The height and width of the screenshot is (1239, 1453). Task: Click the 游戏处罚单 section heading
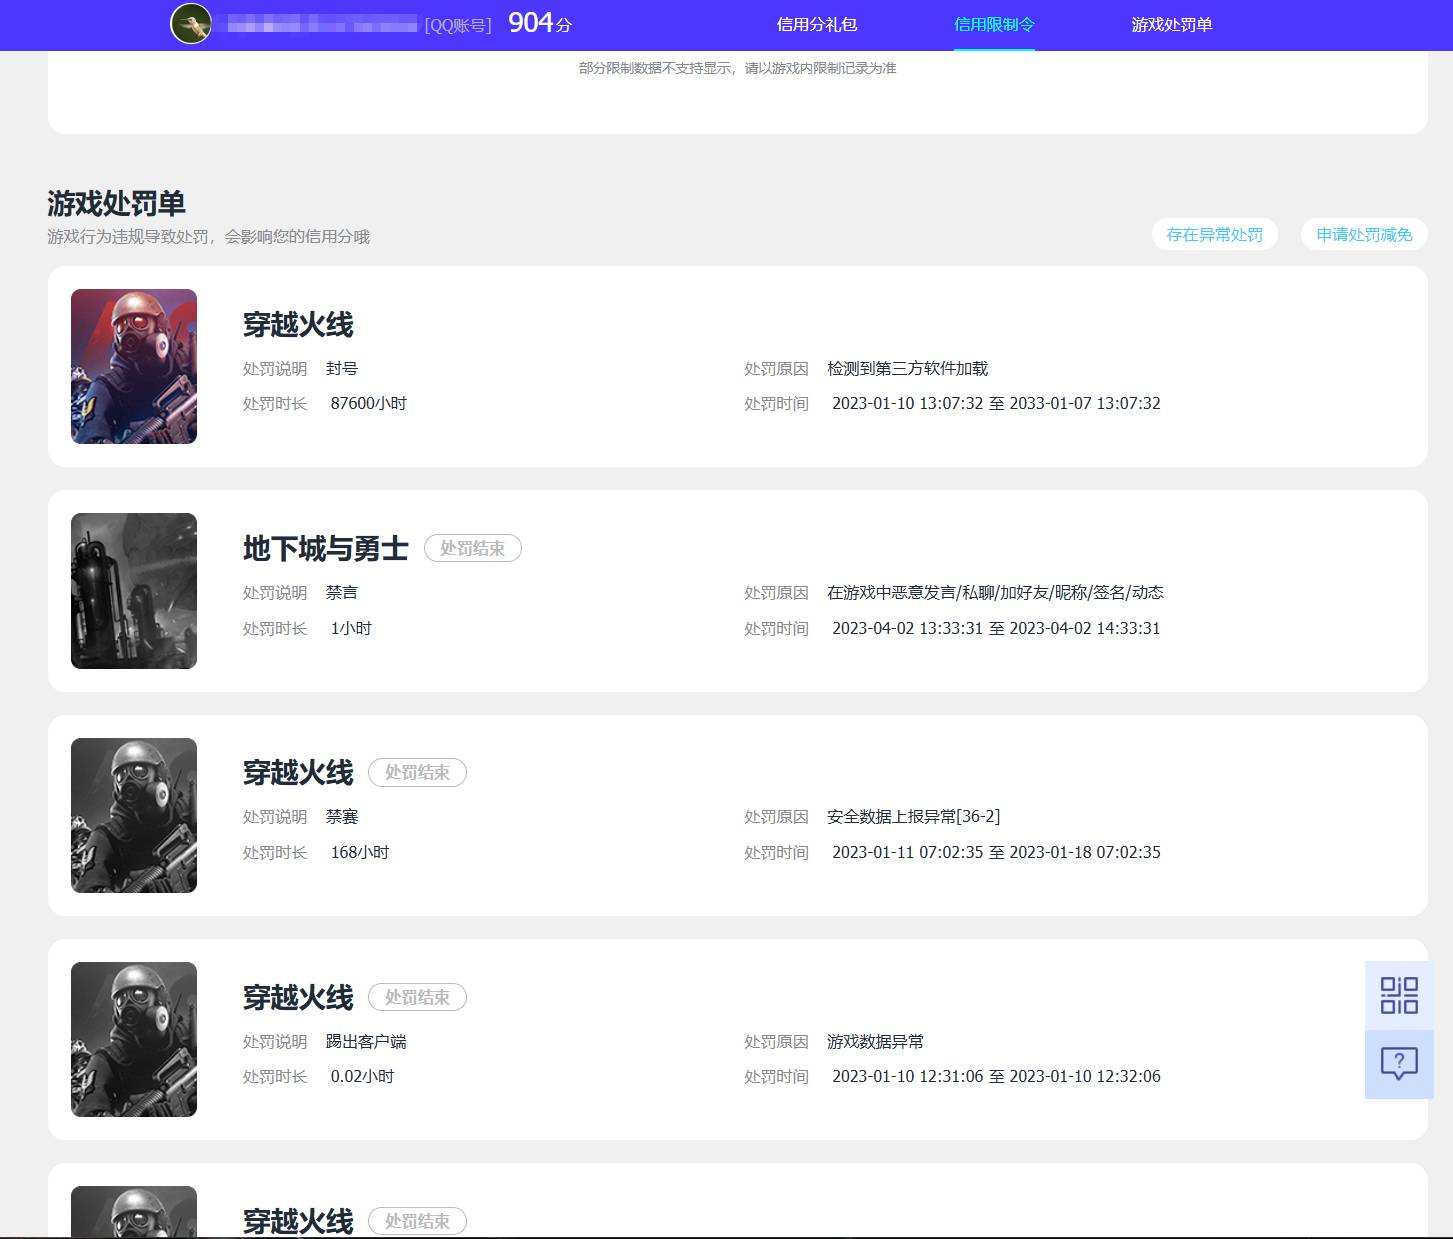click(116, 204)
